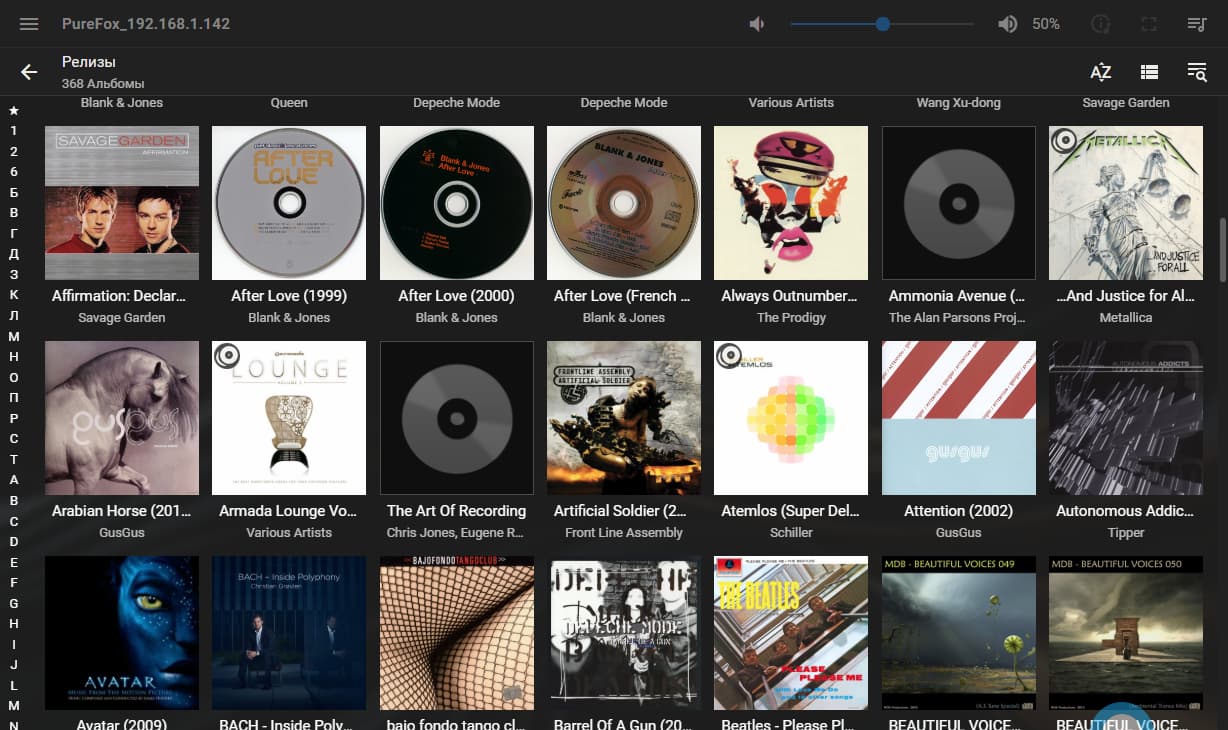This screenshot has width=1228, height=730.
Task: Jump to letter G in index
Action: [14, 603]
